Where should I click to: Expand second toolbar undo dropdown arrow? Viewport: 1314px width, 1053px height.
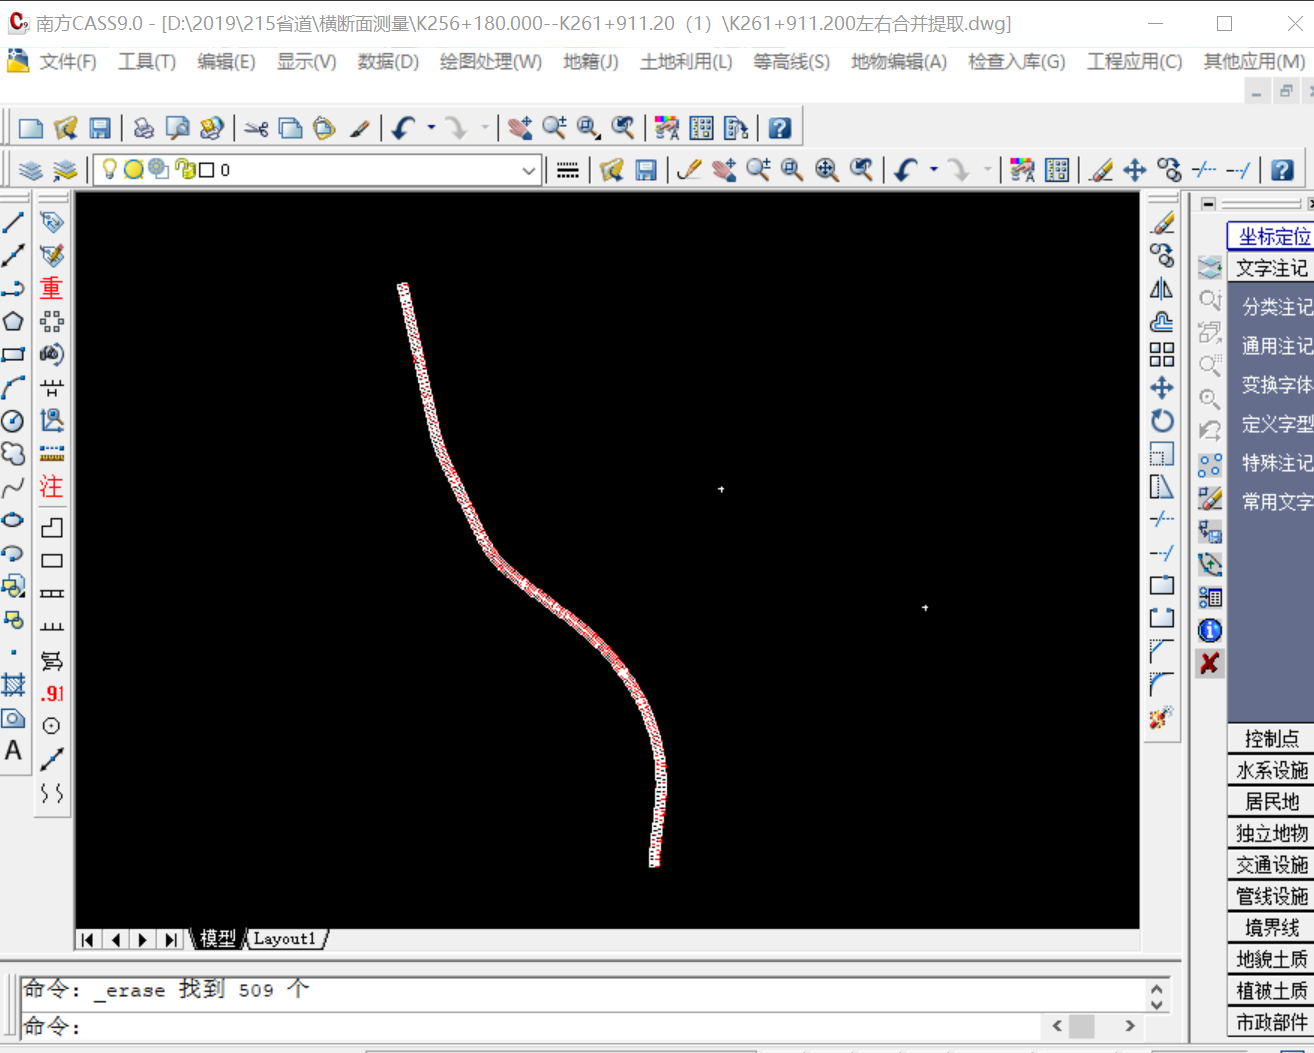(x=933, y=170)
